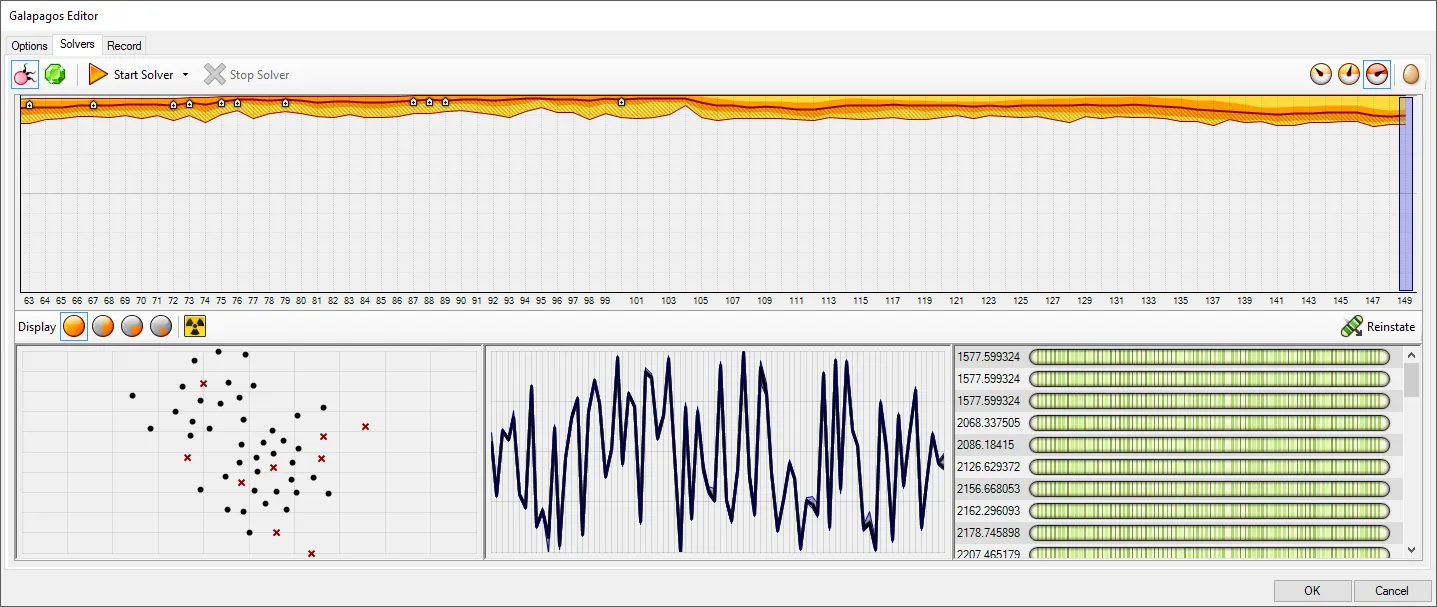Click the OK button

[x=1312, y=590]
